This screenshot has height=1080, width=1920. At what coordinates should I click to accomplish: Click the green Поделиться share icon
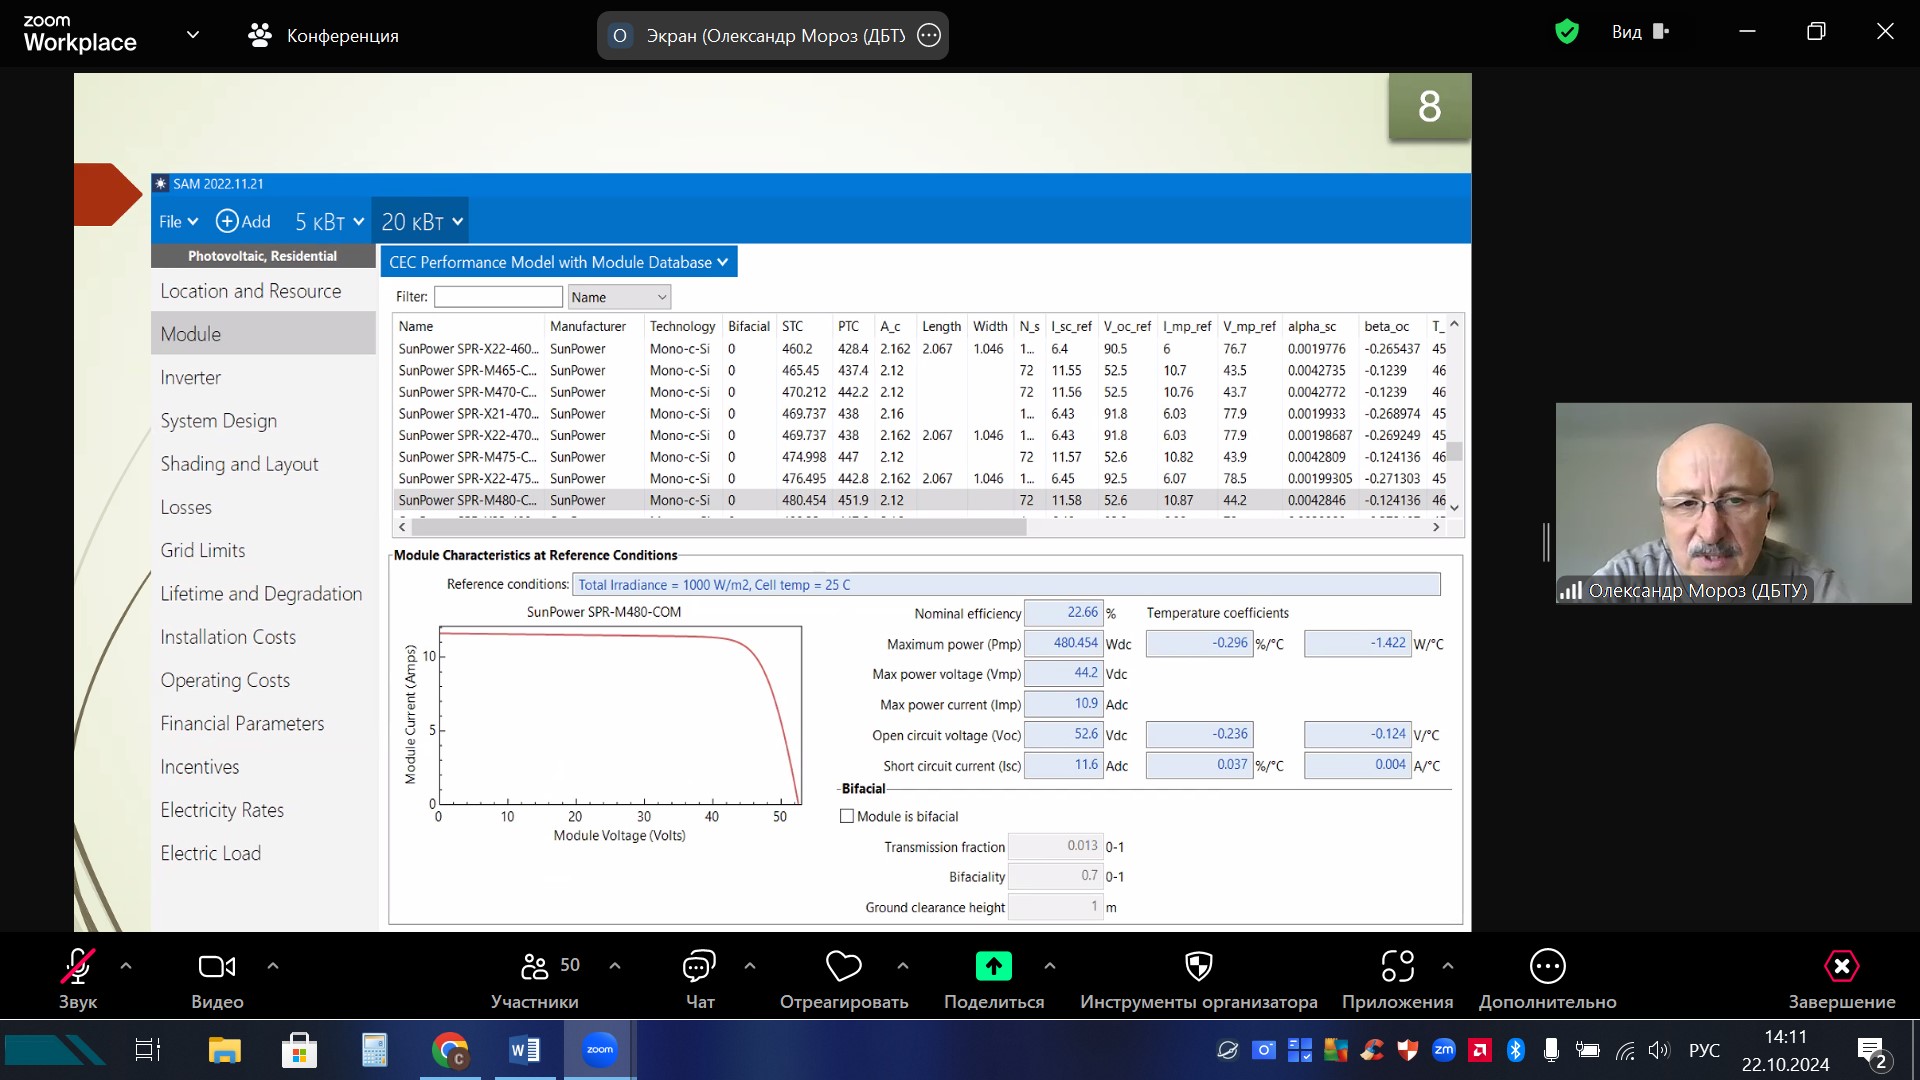993,966
